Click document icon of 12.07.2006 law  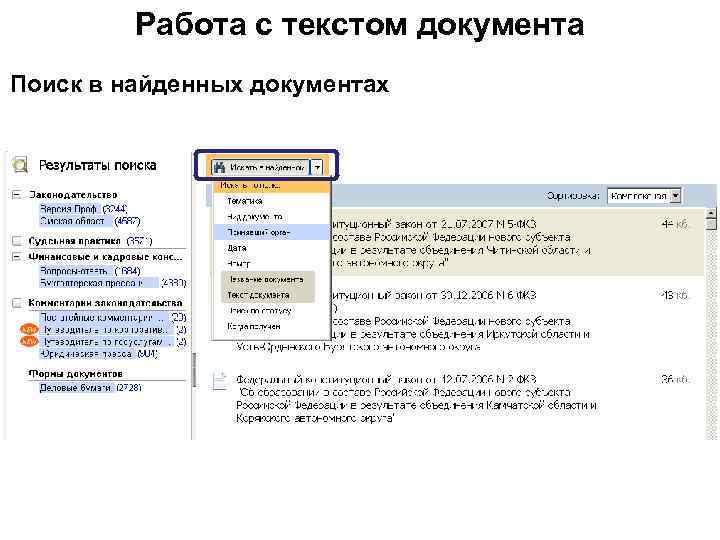coord(219,382)
